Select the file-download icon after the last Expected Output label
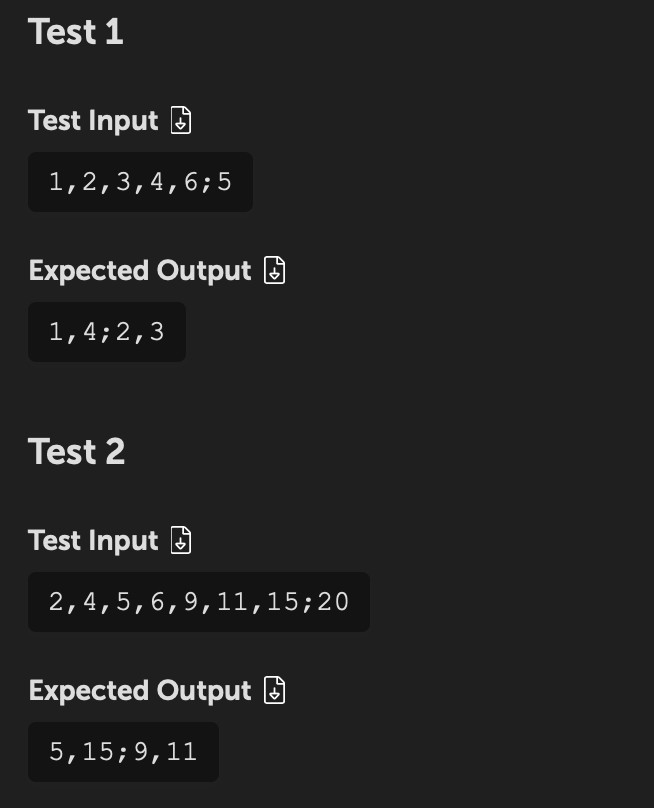This screenshot has height=808, width=654. [x=274, y=690]
